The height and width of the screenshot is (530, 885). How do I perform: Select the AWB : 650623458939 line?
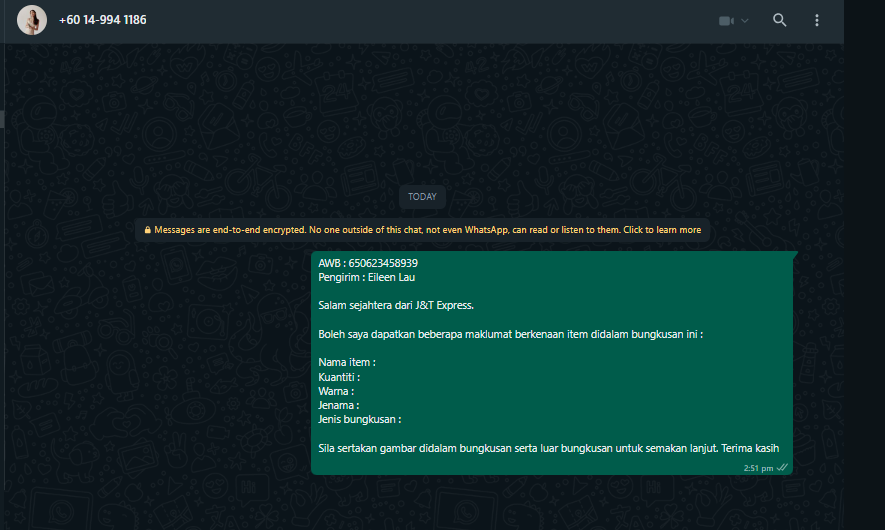(x=368, y=263)
